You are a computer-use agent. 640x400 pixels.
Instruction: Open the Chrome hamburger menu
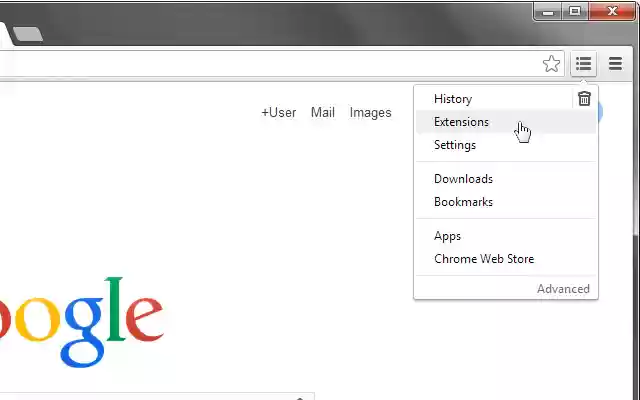point(615,64)
